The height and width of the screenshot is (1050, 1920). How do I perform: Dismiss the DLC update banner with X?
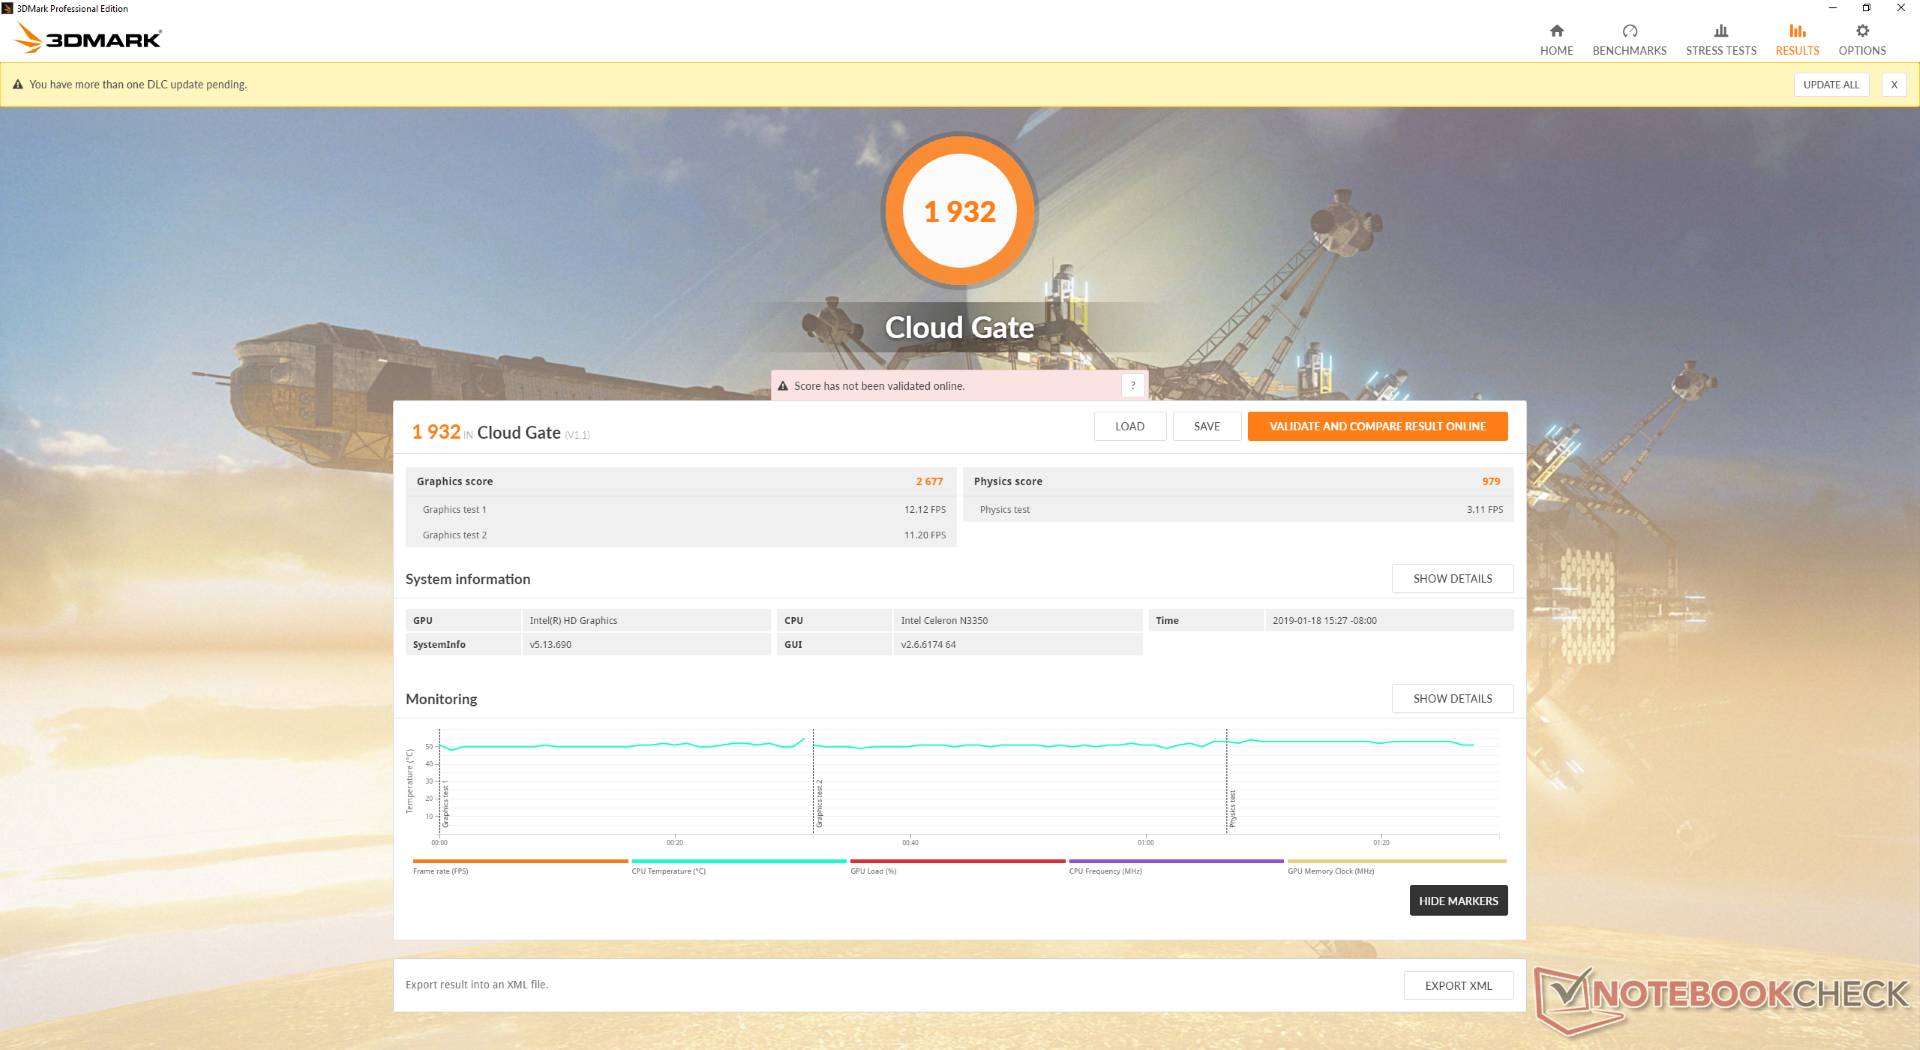tap(1894, 85)
